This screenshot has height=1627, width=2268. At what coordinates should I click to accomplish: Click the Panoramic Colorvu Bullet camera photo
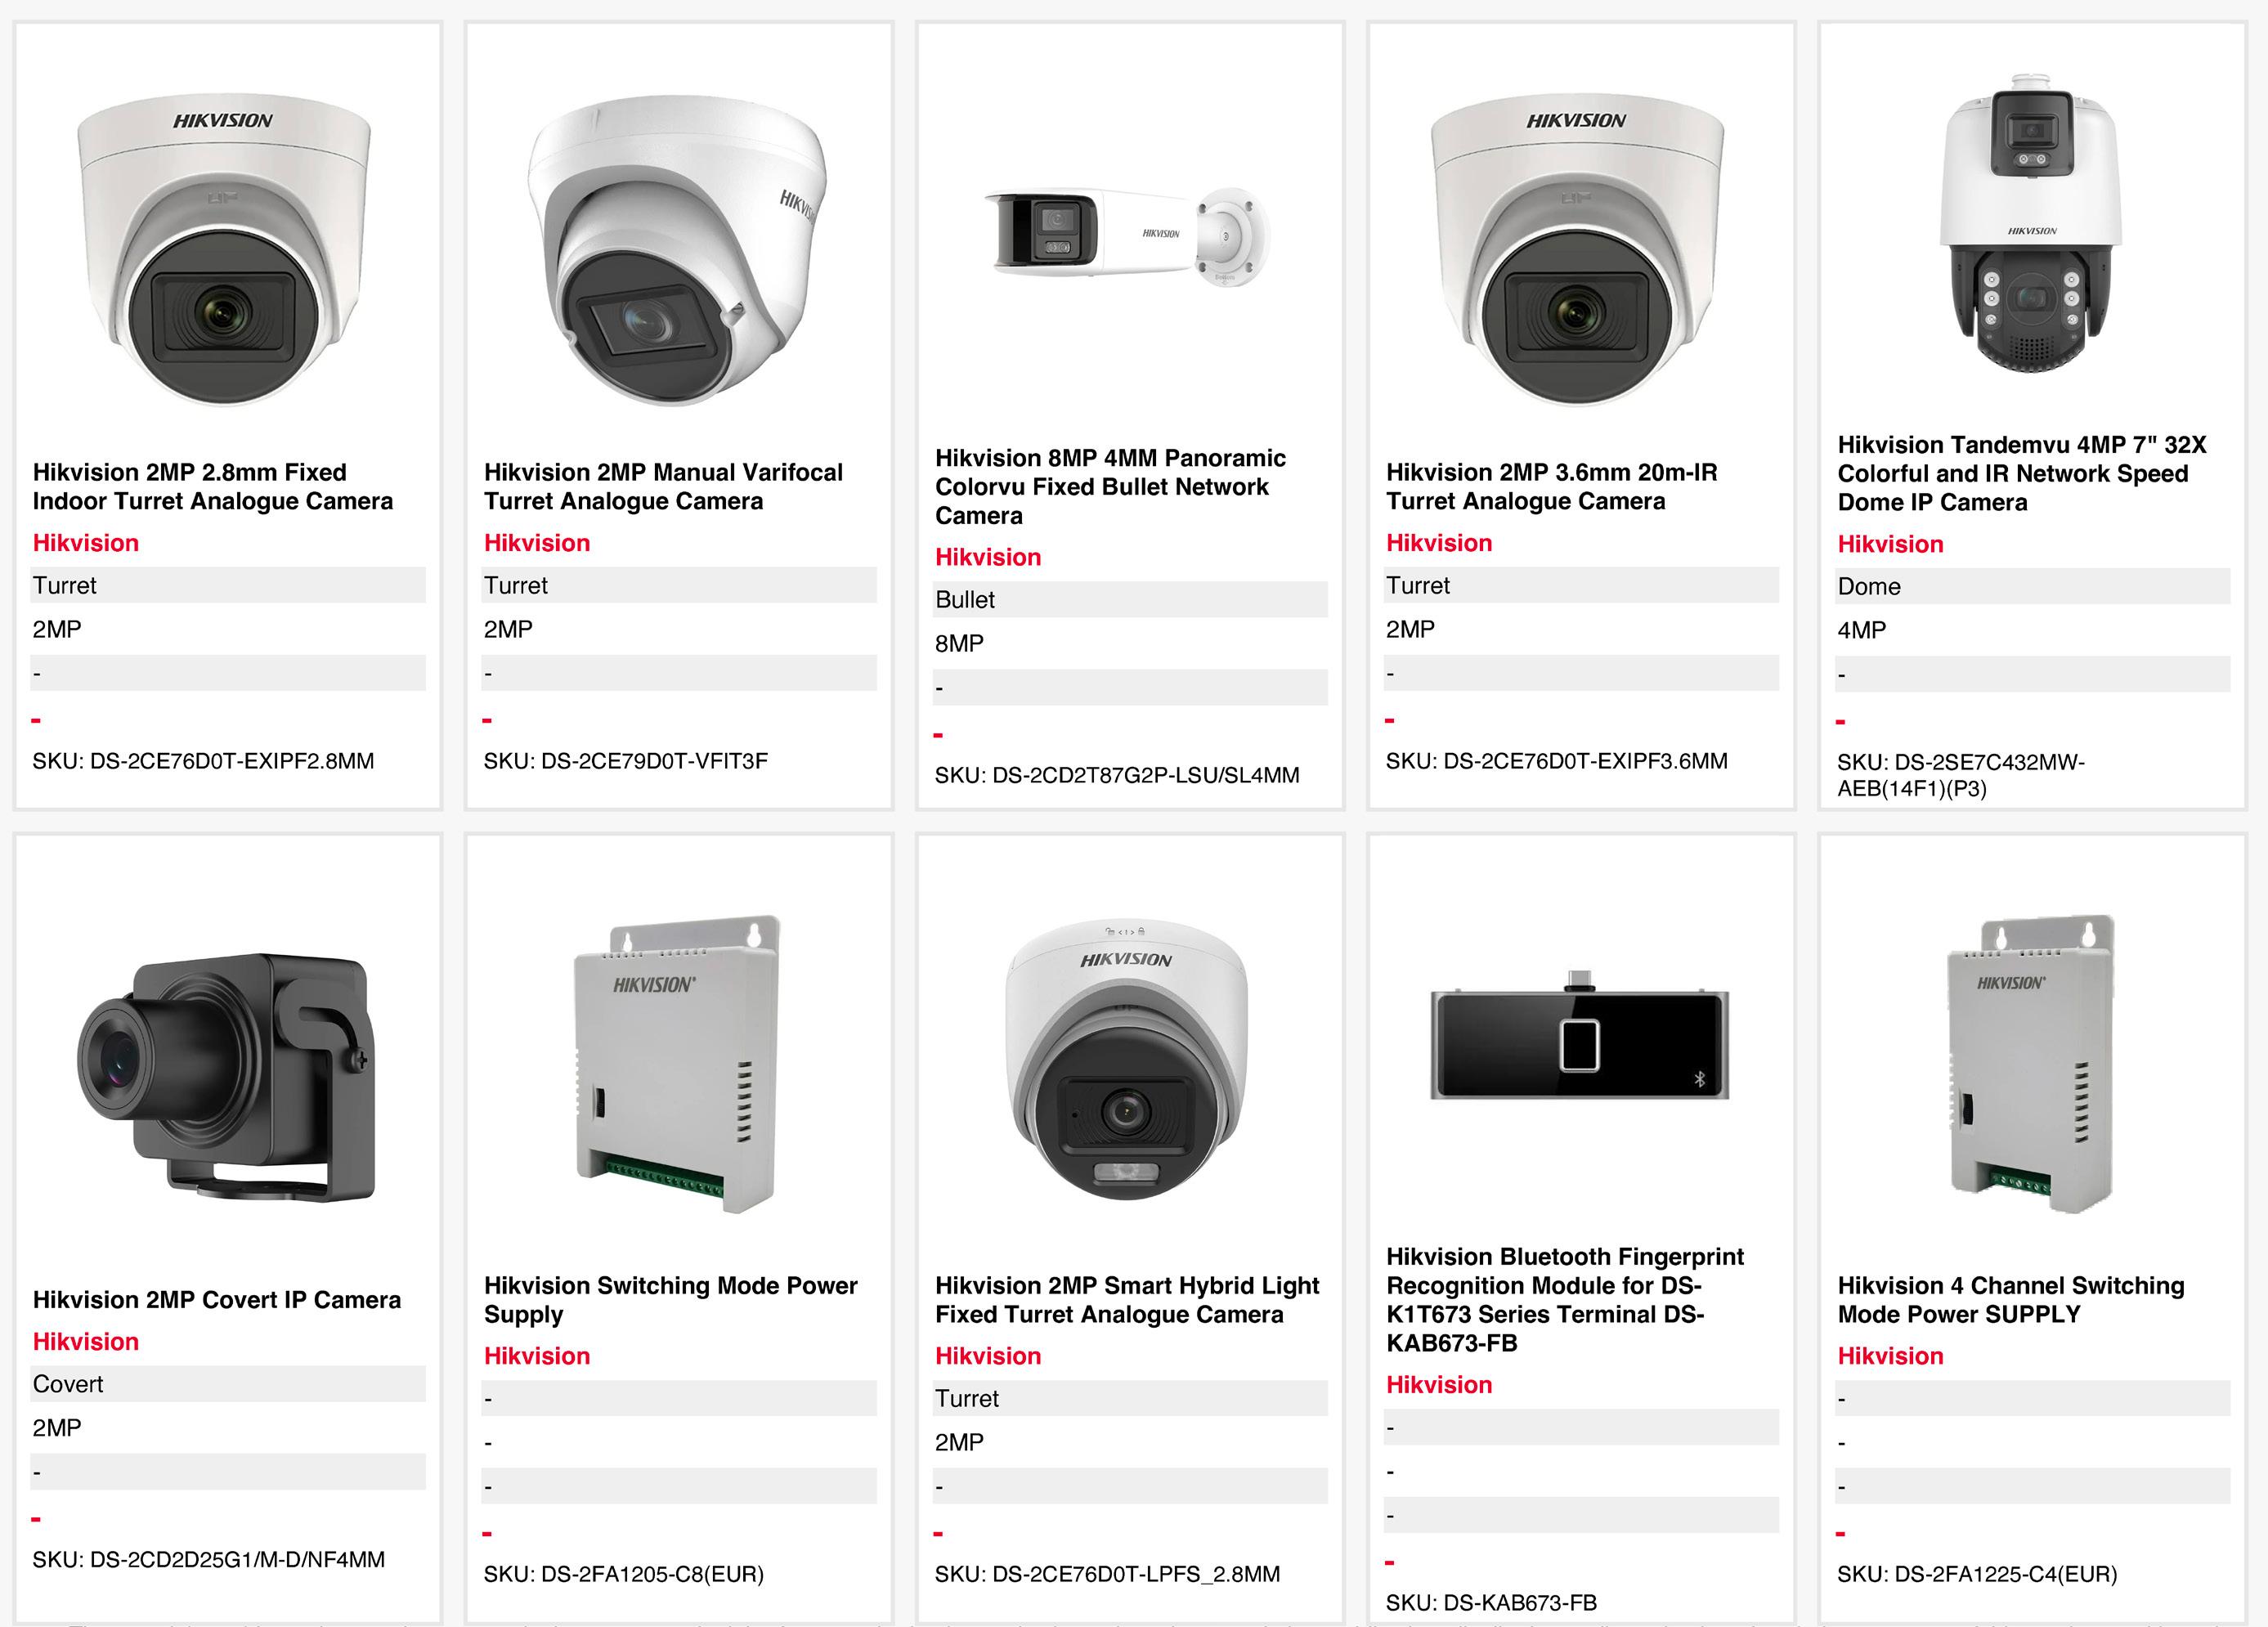point(1127,236)
